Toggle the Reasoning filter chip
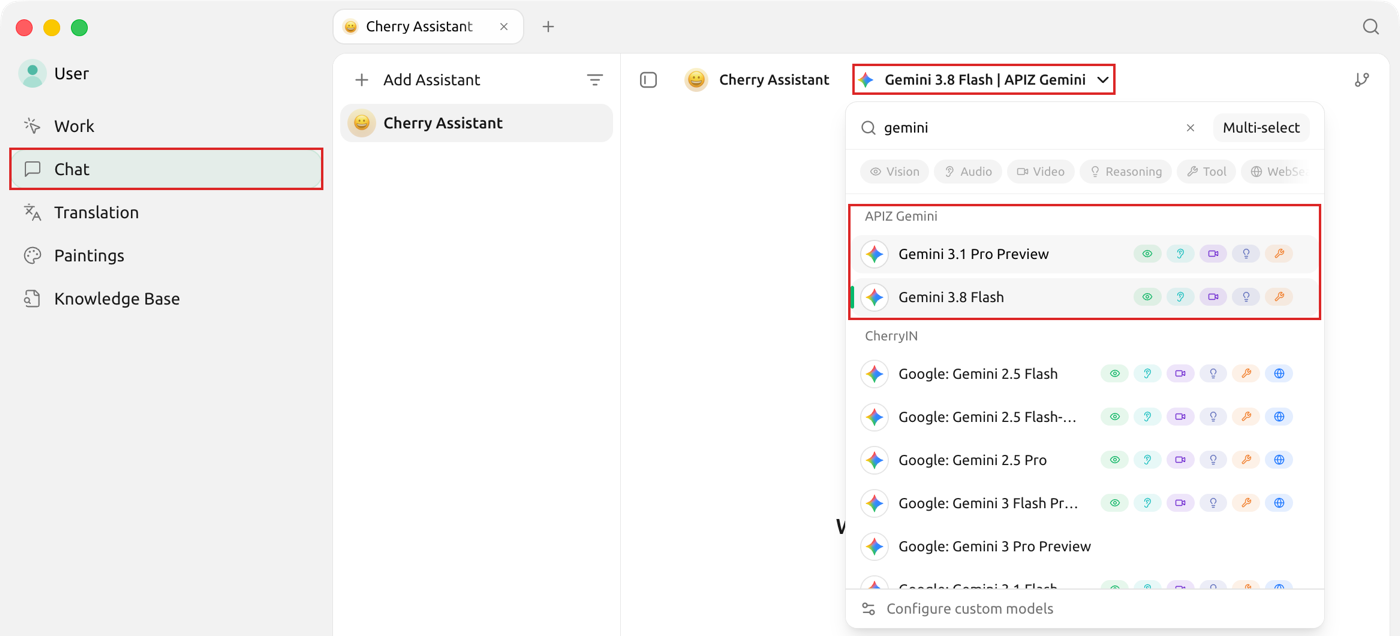Image resolution: width=1400 pixels, height=636 pixels. tap(1125, 172)
